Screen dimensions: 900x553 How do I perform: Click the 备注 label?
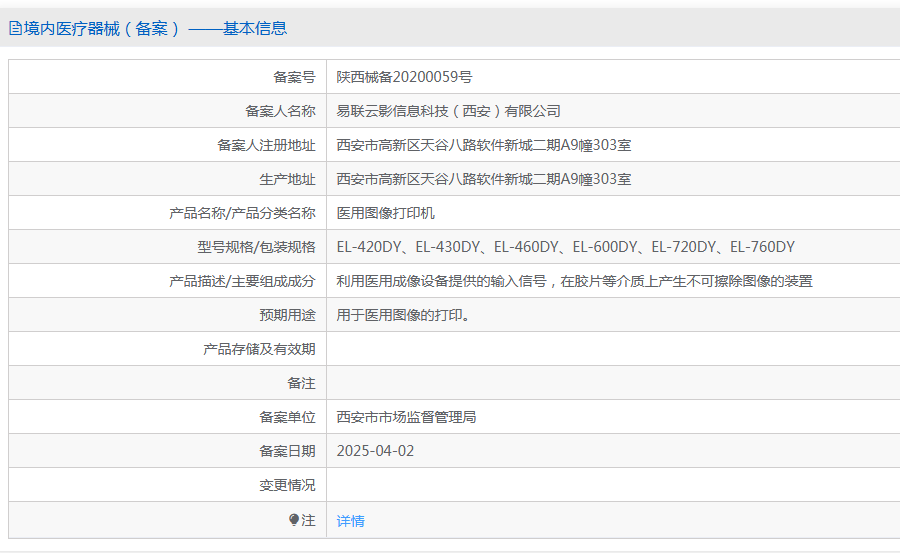click(301, 383)
